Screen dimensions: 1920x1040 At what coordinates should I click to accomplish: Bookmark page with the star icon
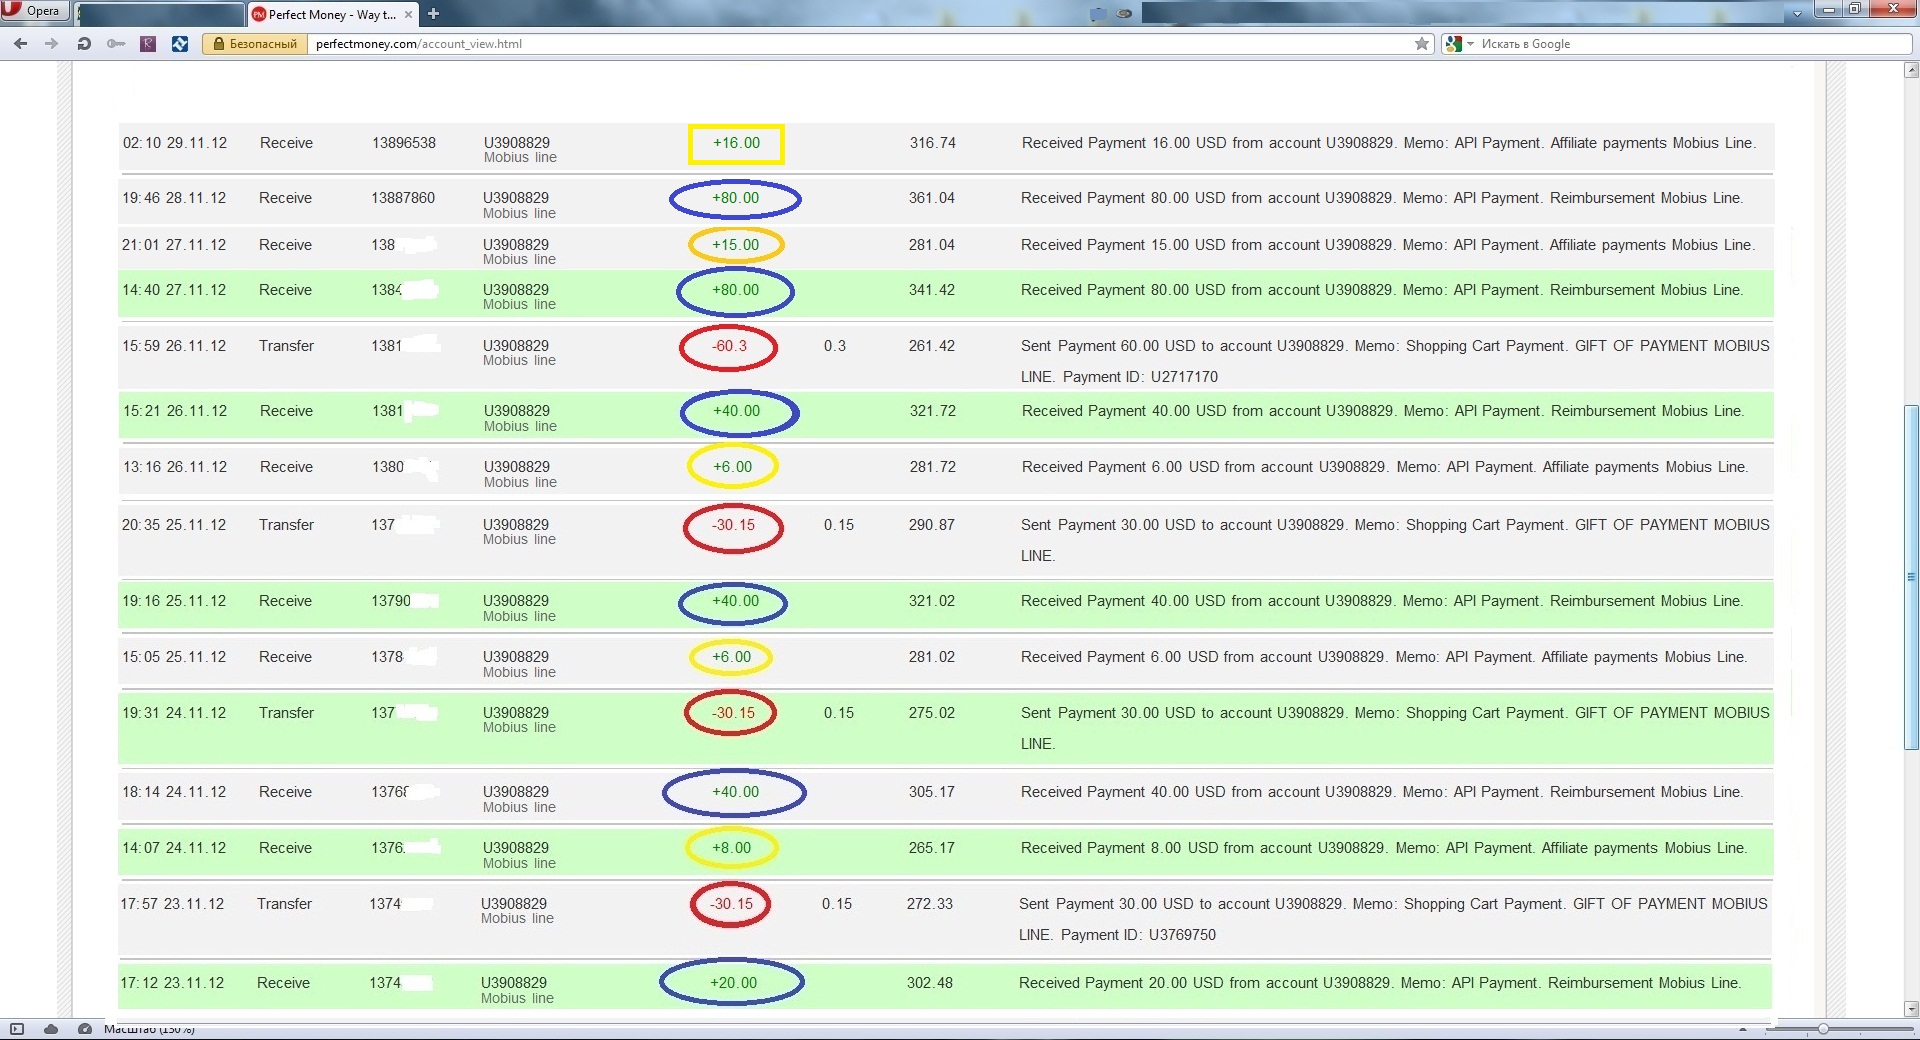click(x=1422, y=44)
